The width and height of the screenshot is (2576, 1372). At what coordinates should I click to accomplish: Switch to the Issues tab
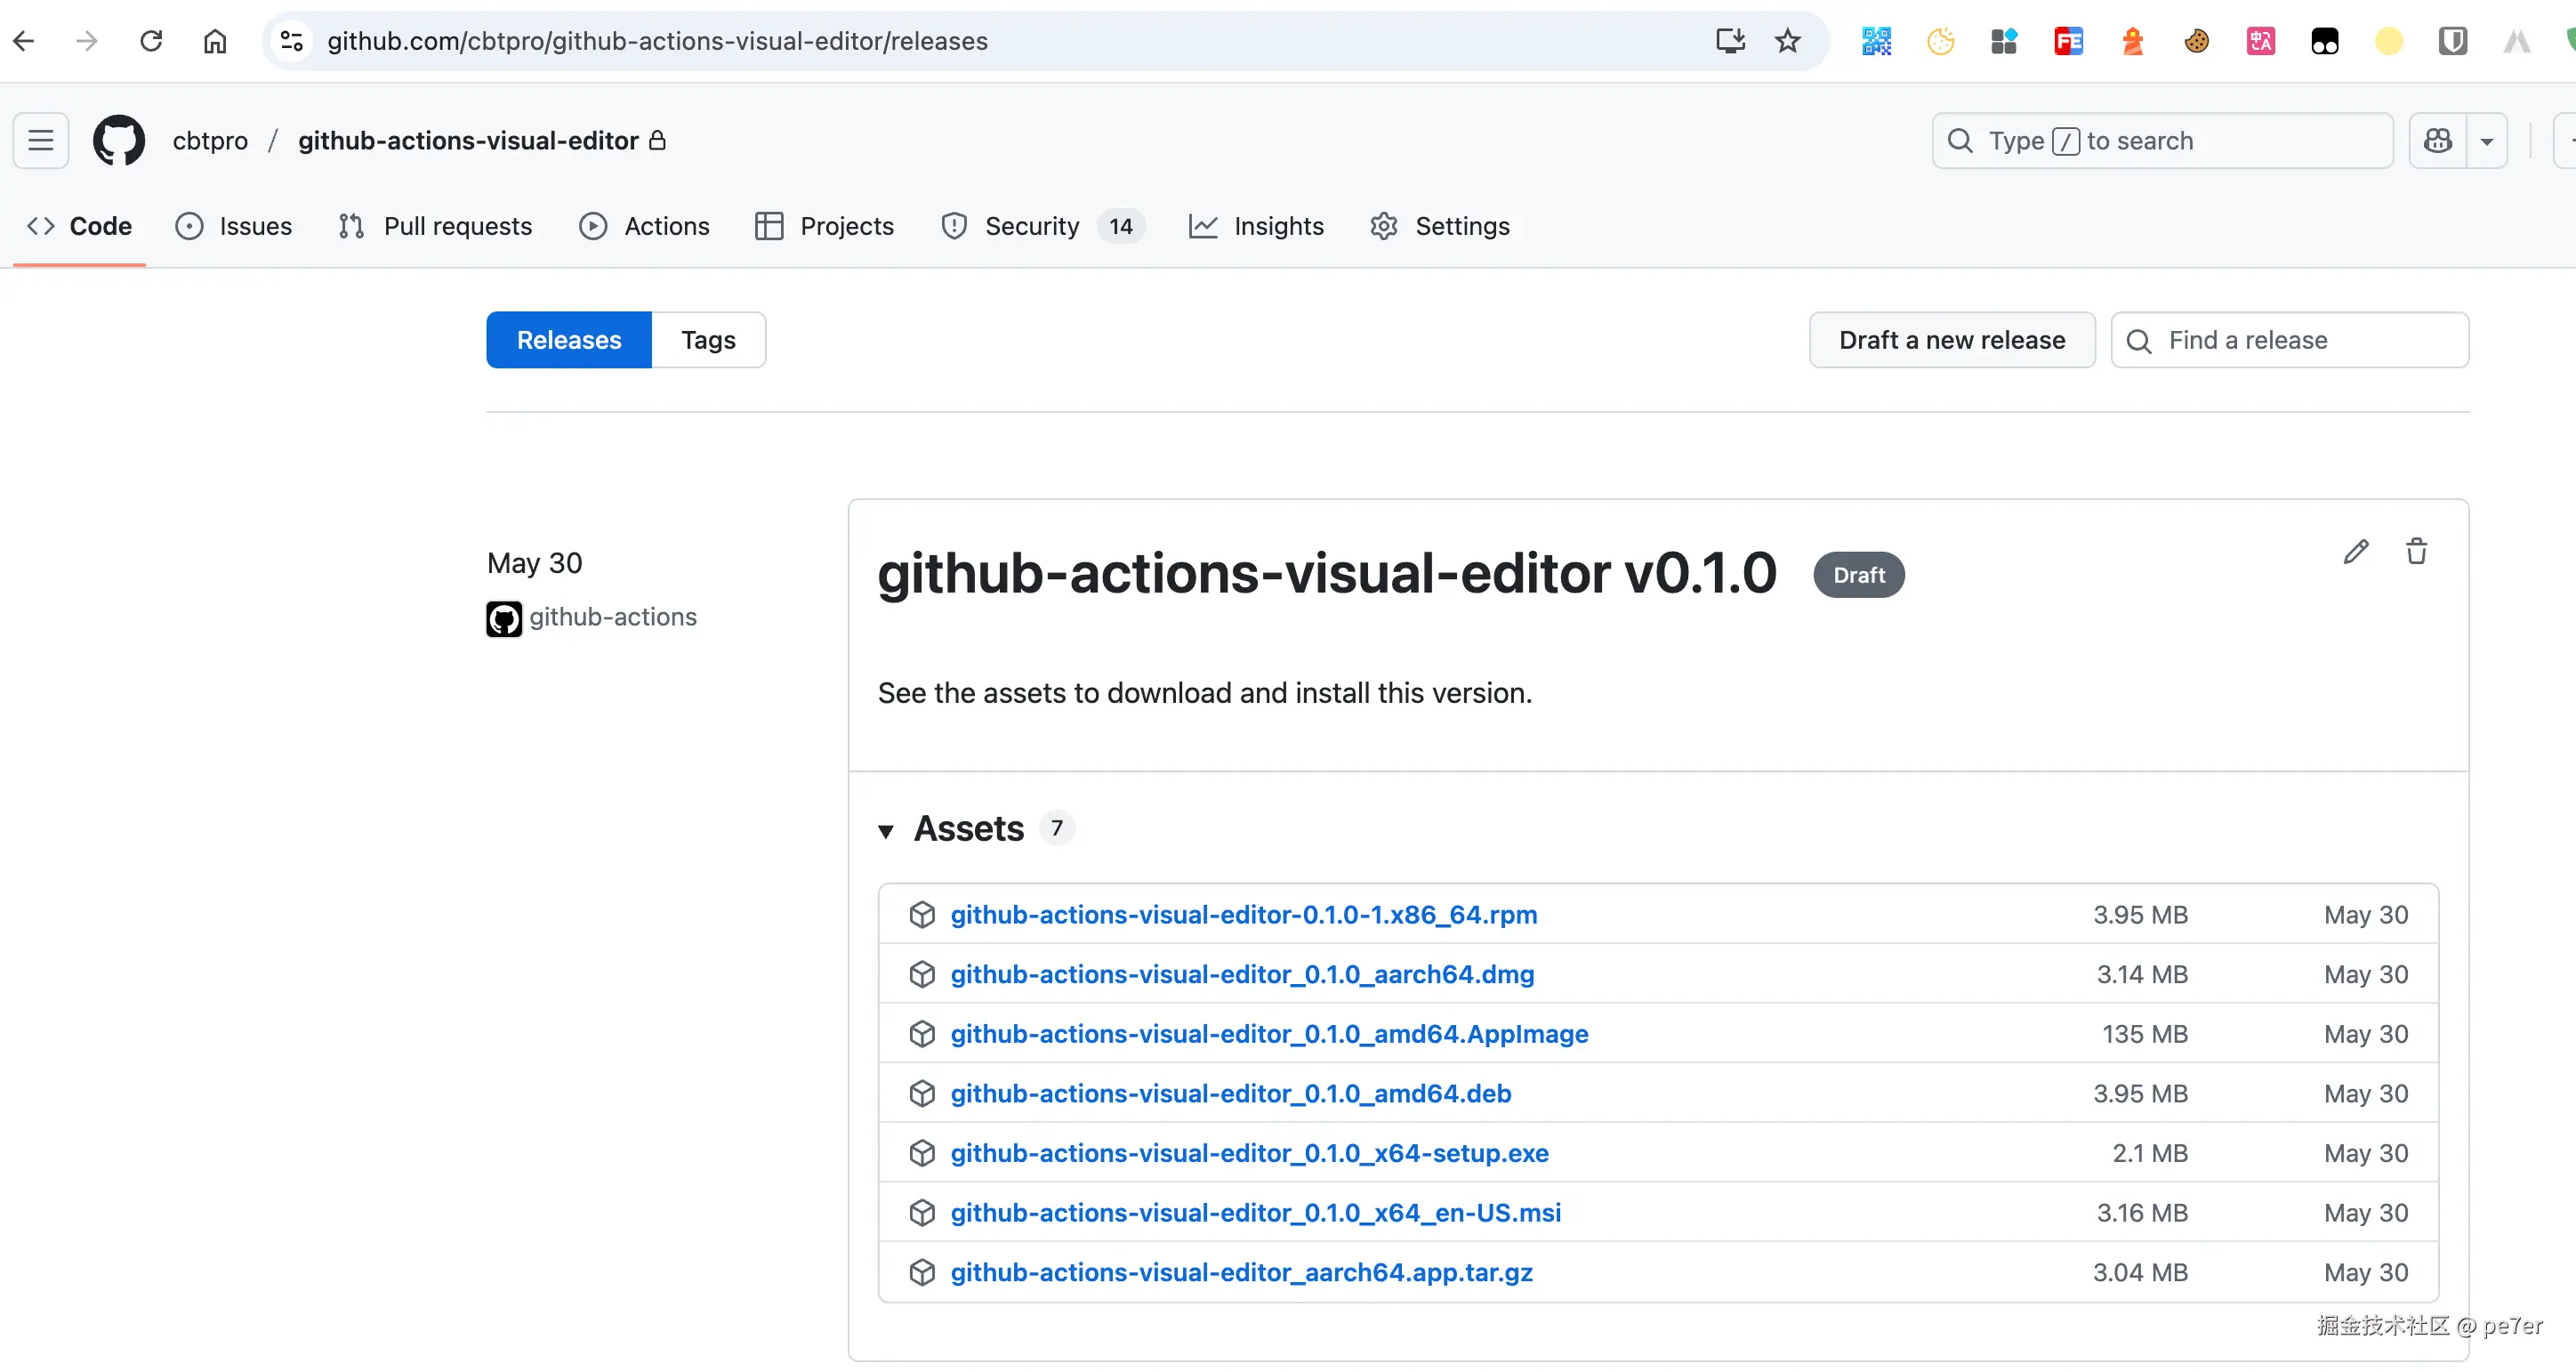tap(234, 226)
